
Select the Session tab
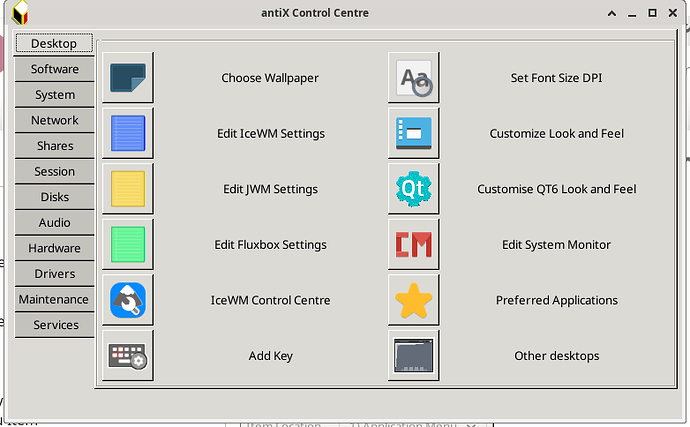tap(54, 171)
